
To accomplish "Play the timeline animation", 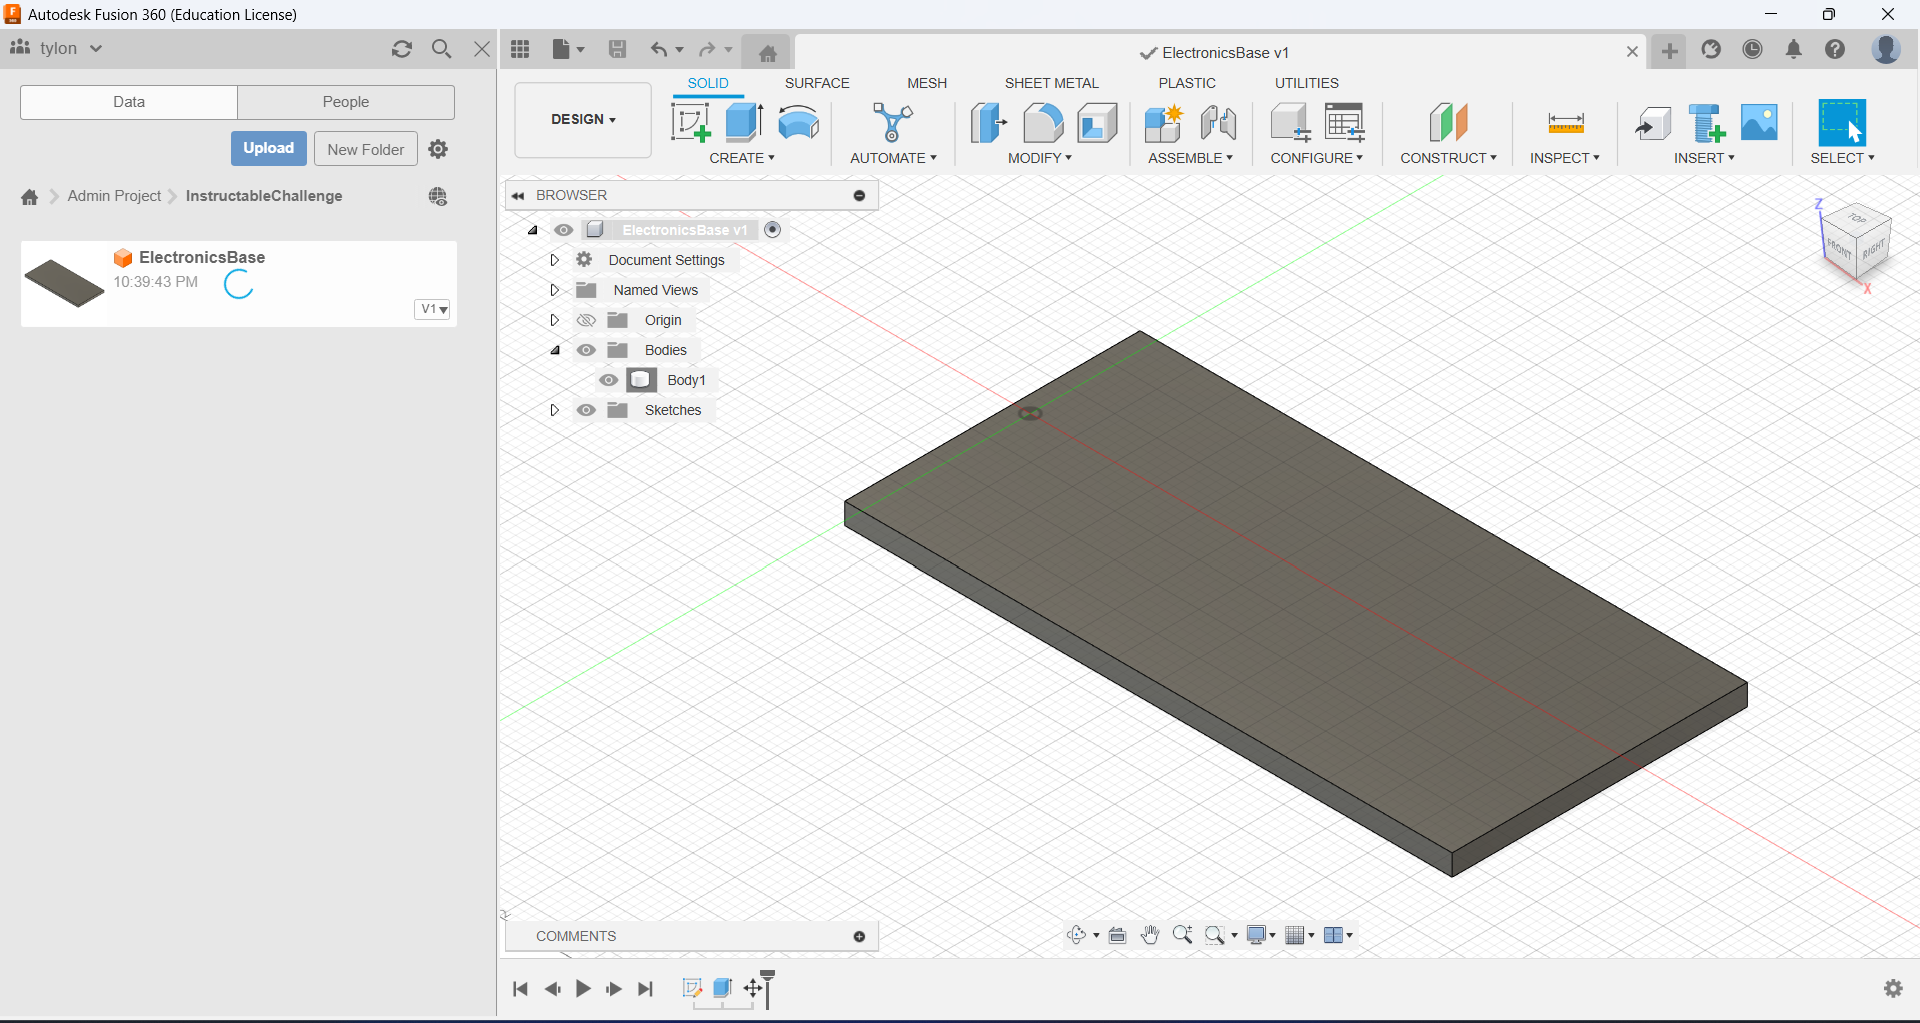I will (583, 989).
